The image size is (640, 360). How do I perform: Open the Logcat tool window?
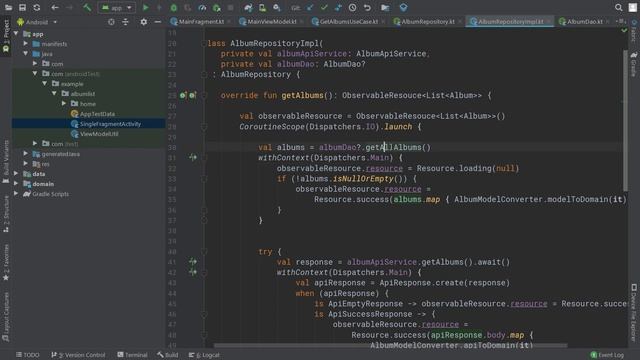(204, 355)
